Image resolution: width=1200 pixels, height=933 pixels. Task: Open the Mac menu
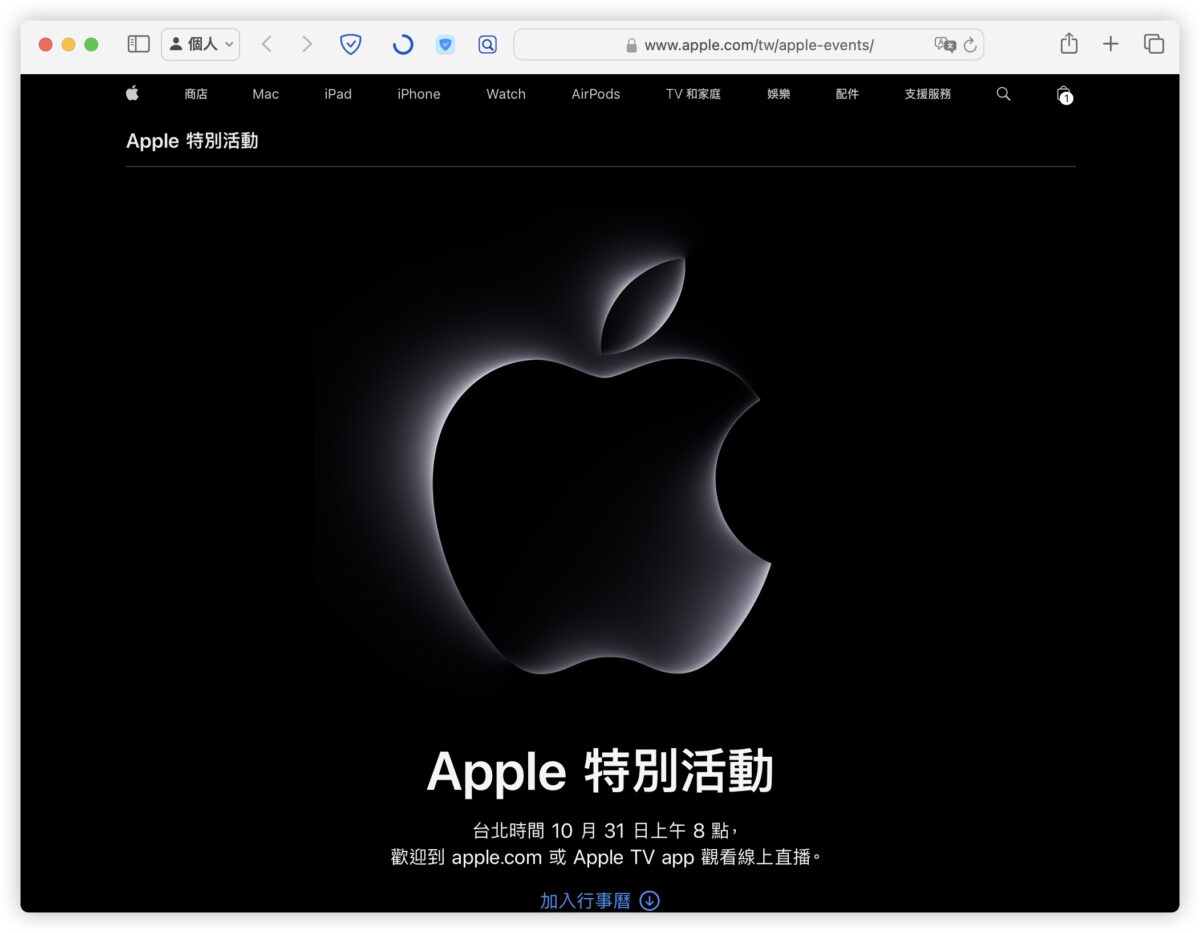pos(266,94)
